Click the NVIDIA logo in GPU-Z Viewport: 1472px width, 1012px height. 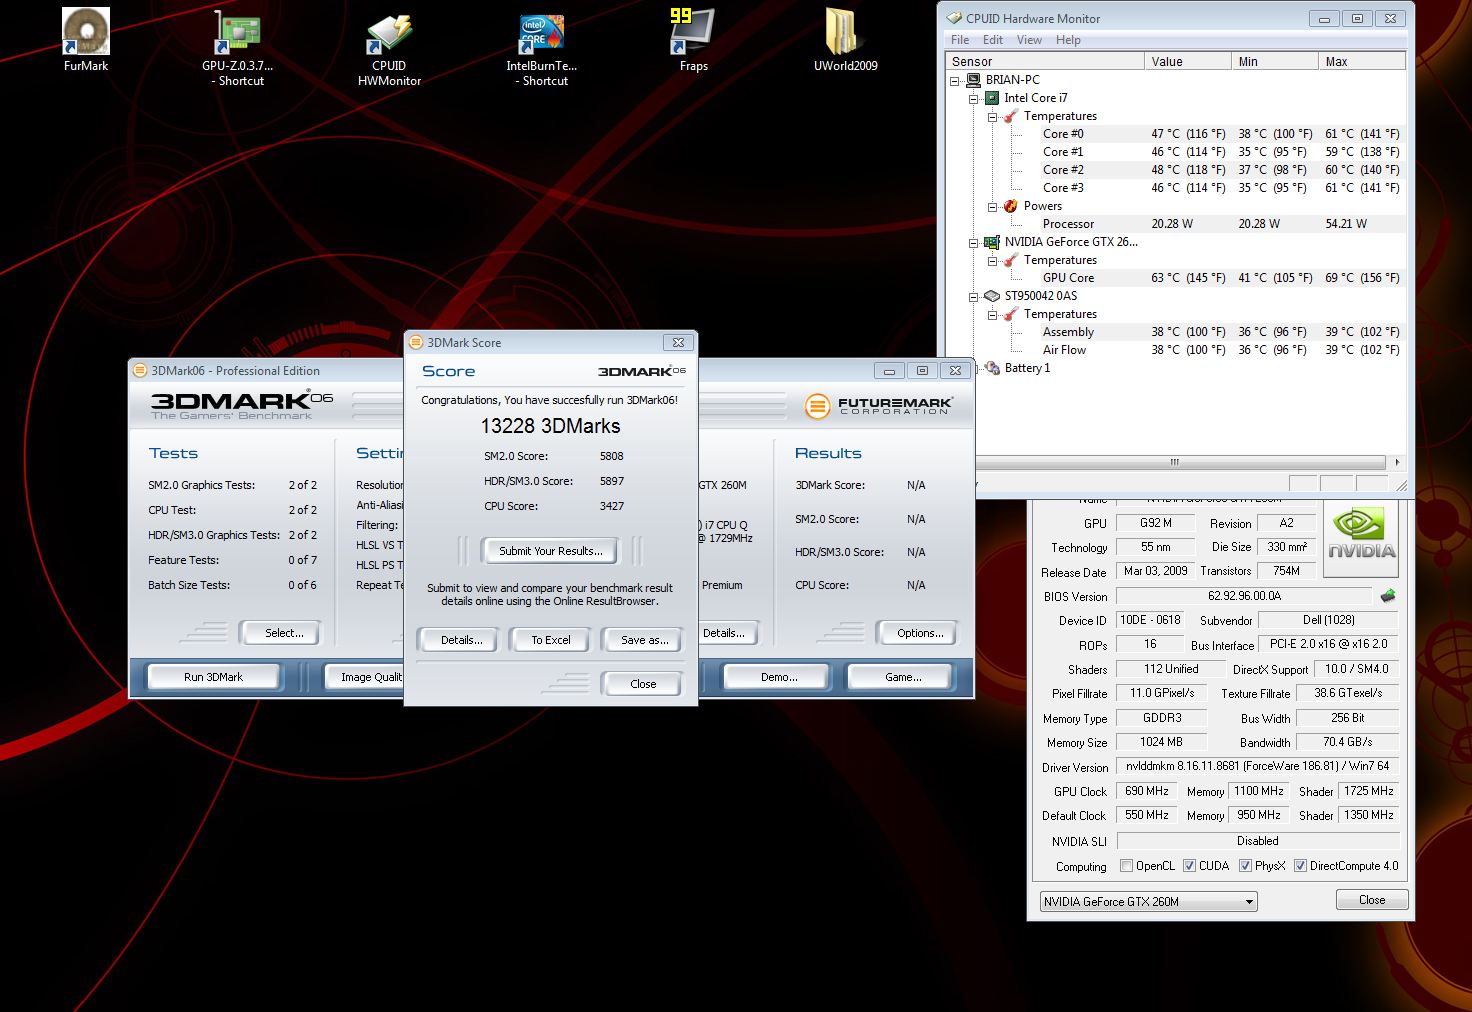(x=1361, y=540)
